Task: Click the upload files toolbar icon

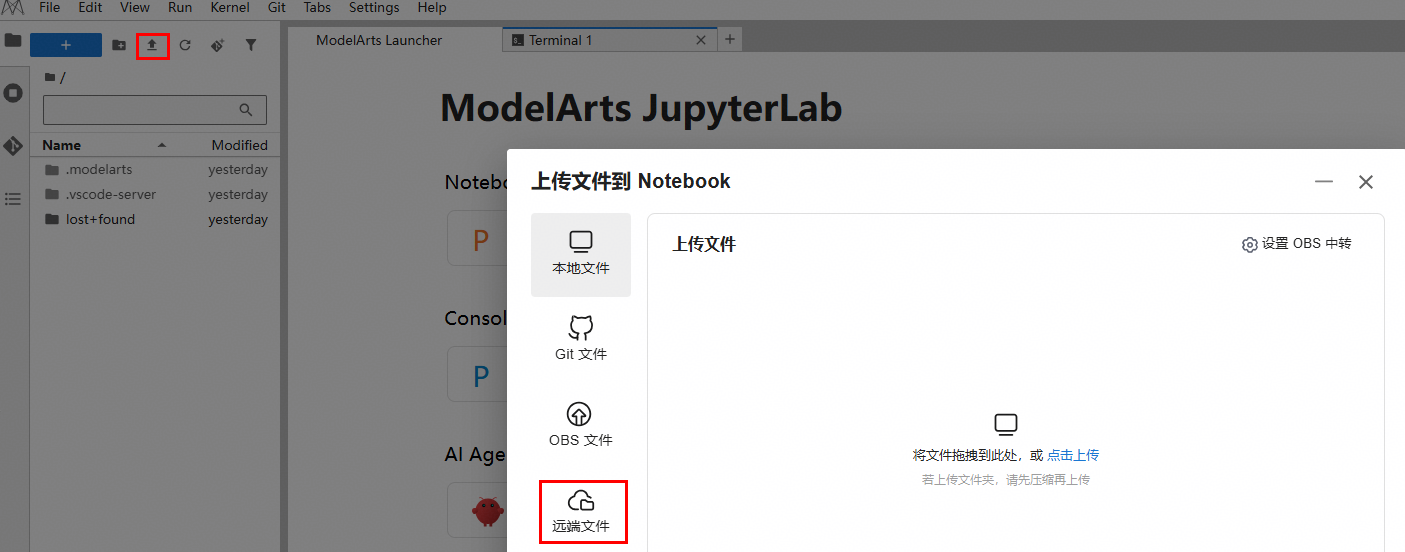Action: tap(152, 45)
